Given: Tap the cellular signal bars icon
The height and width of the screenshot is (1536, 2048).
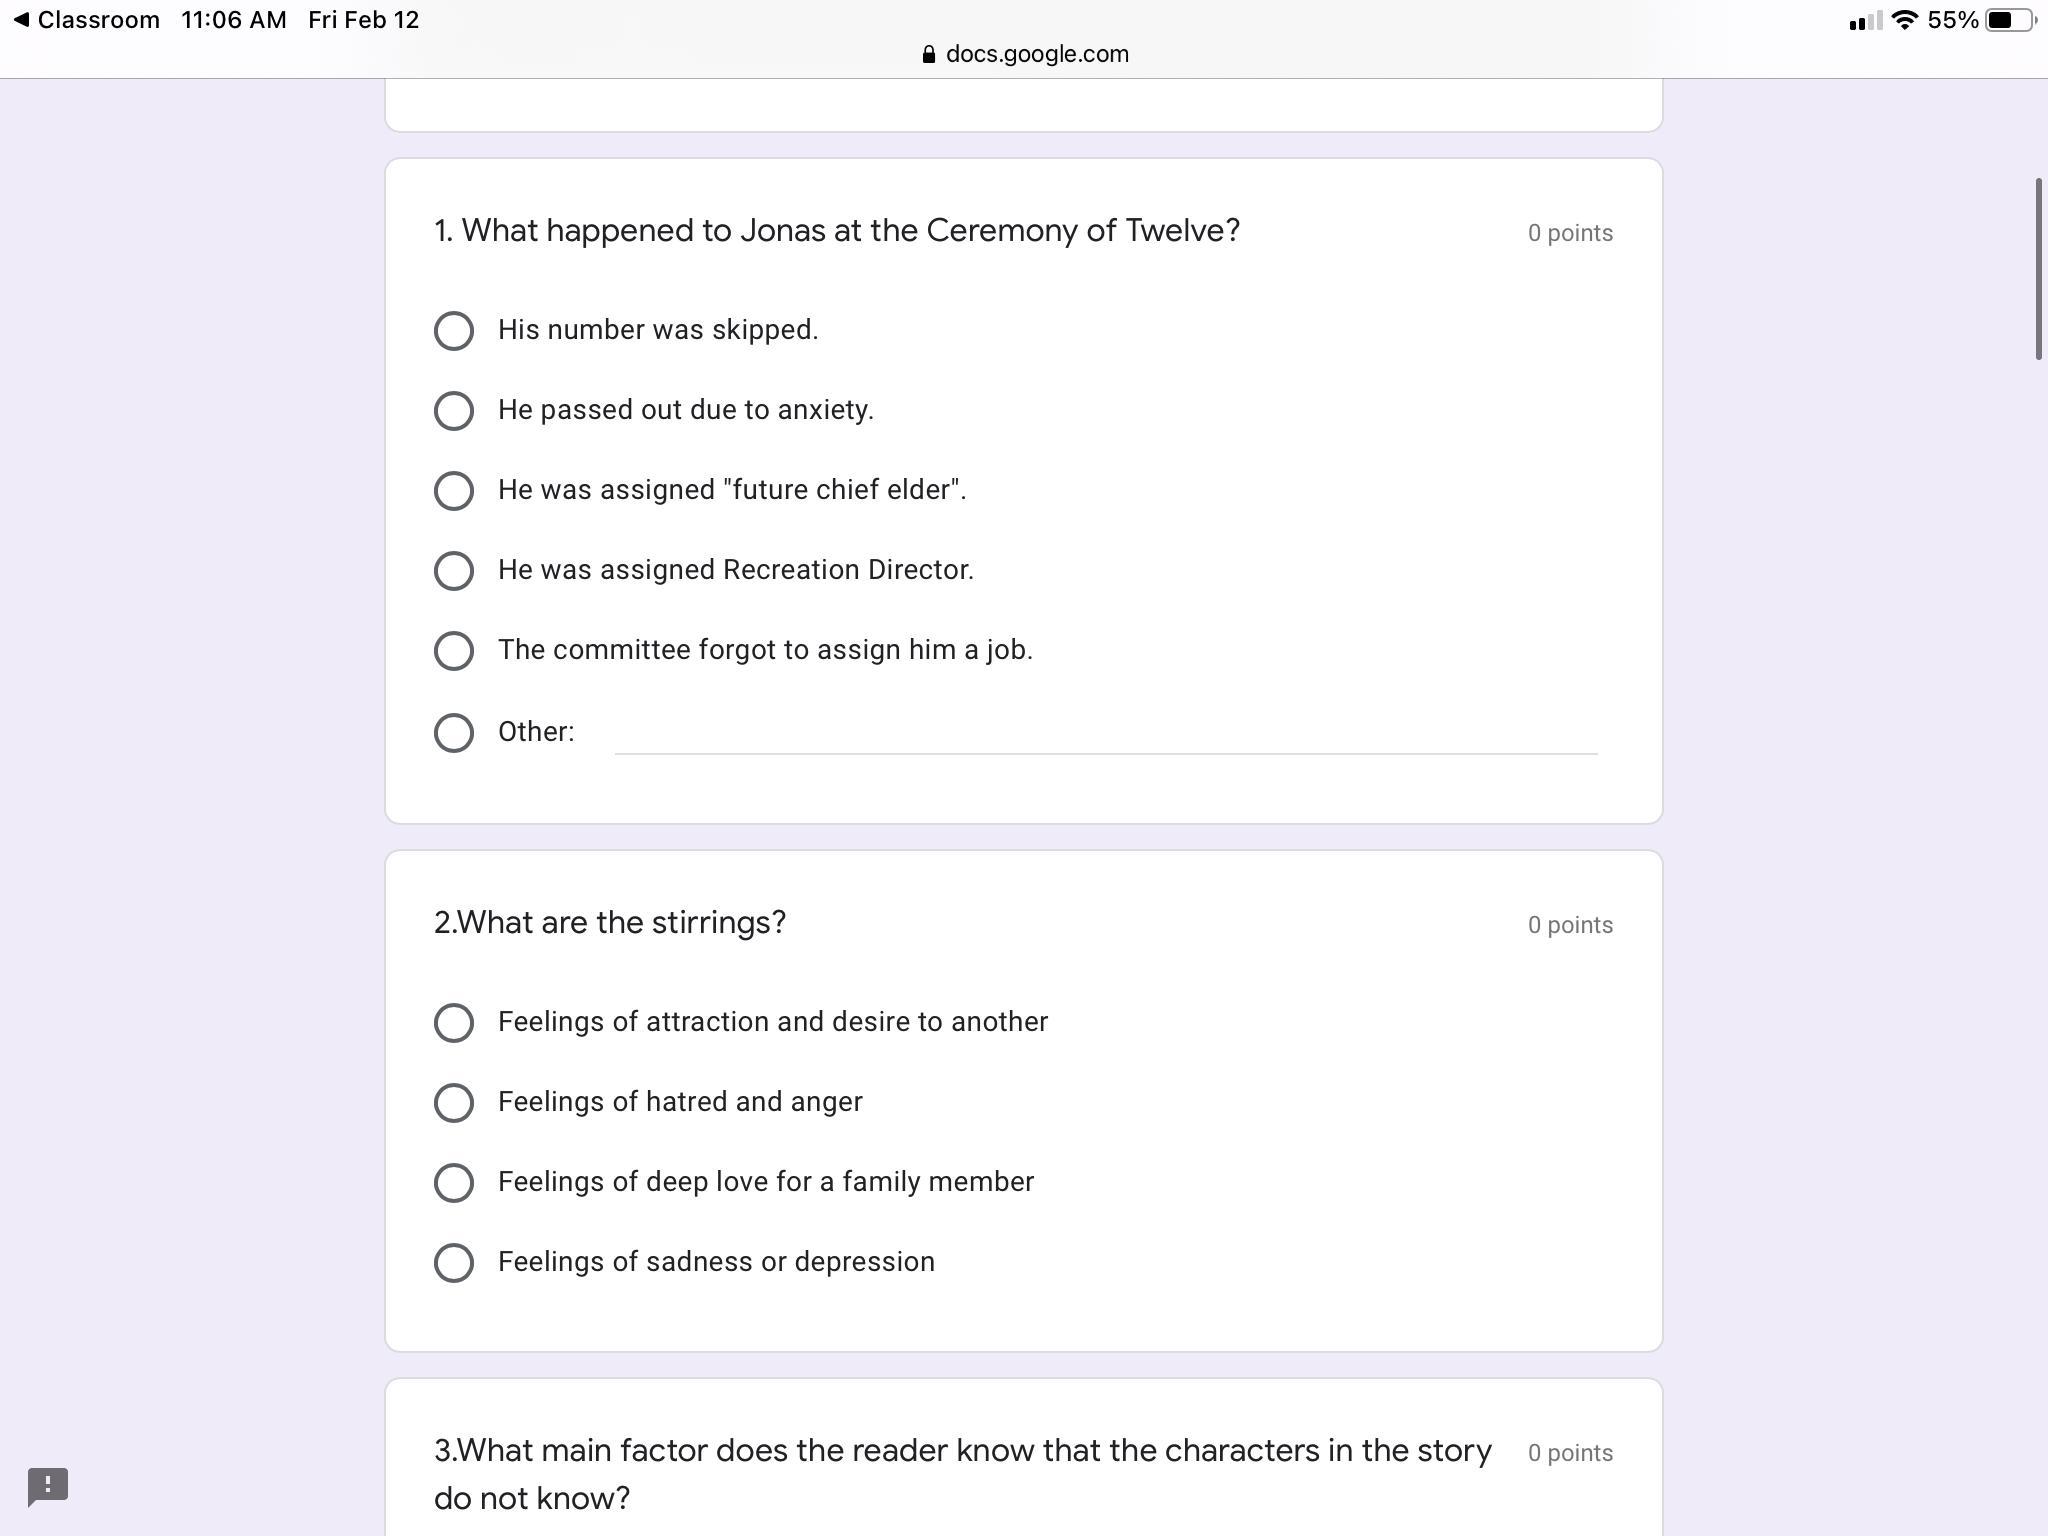Looking at the screenshot, I should point(1863,21).
